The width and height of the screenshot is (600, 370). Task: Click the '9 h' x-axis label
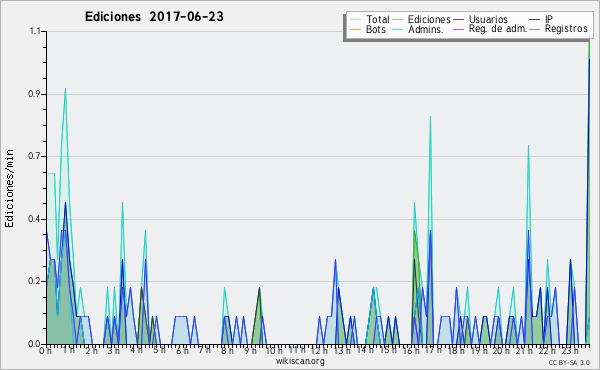coord(250,351)
